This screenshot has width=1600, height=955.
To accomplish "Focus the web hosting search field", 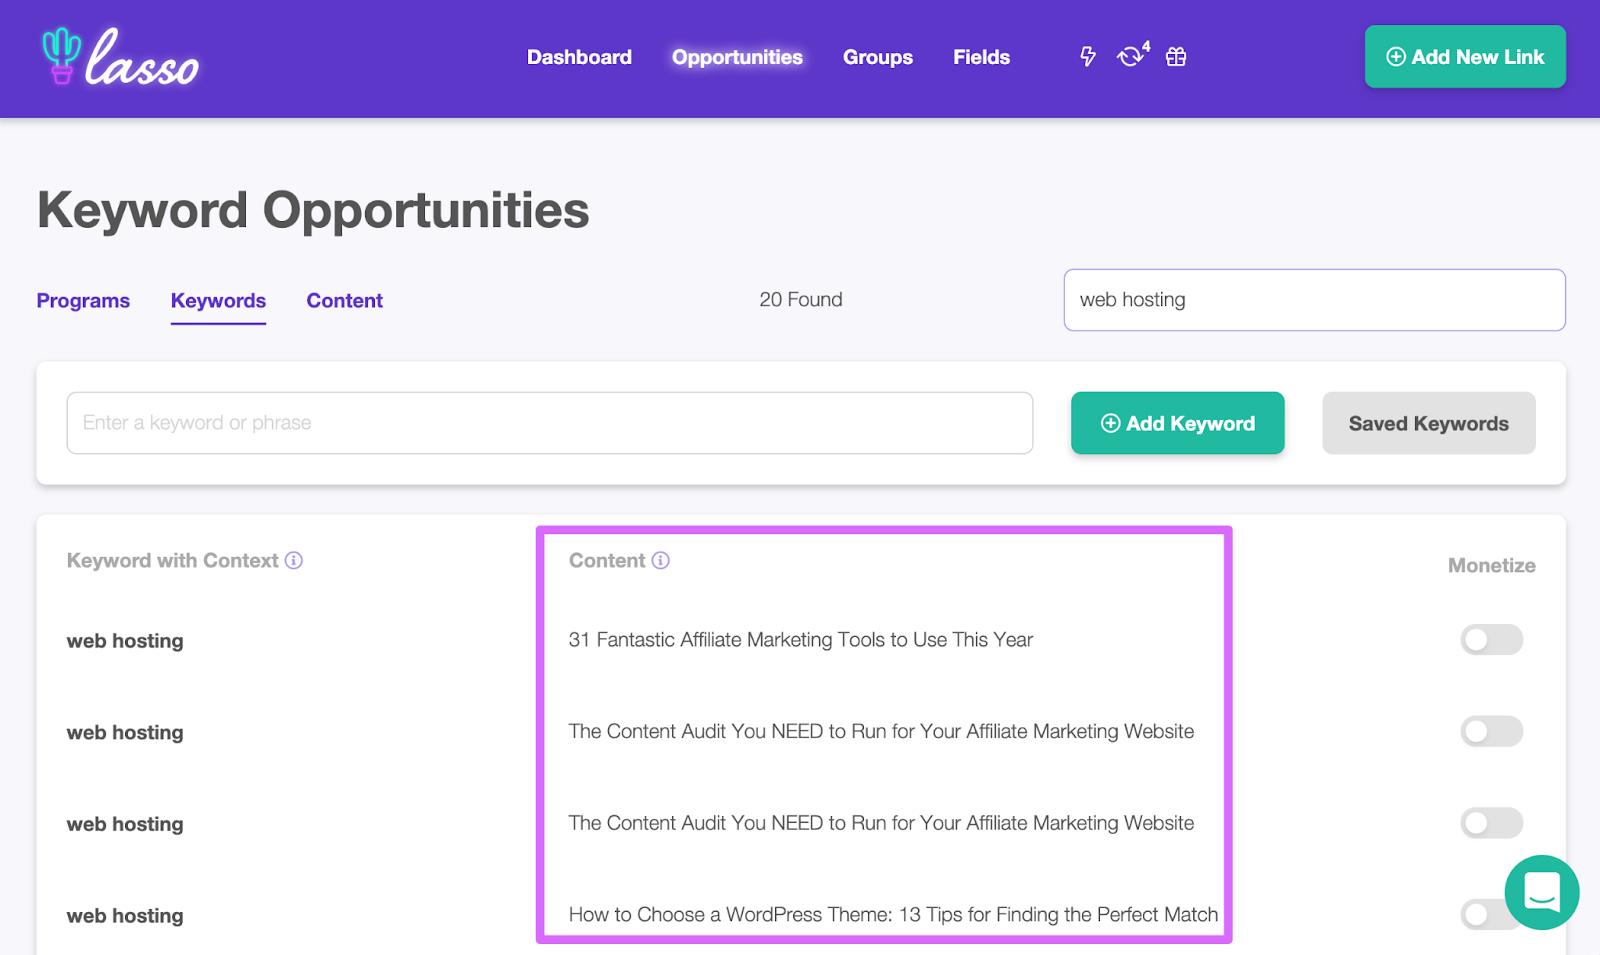I will 1314,300.
